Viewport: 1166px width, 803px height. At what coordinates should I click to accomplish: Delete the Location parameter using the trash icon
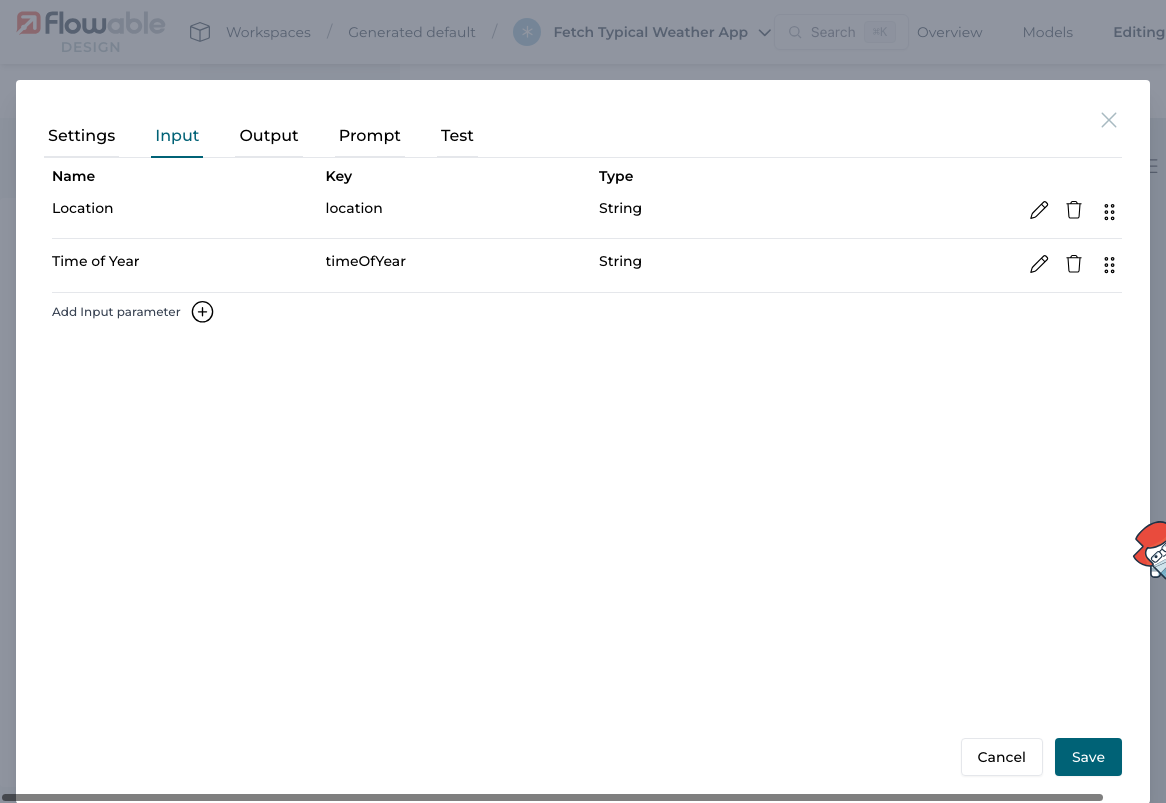click(x=1073, y=210)
